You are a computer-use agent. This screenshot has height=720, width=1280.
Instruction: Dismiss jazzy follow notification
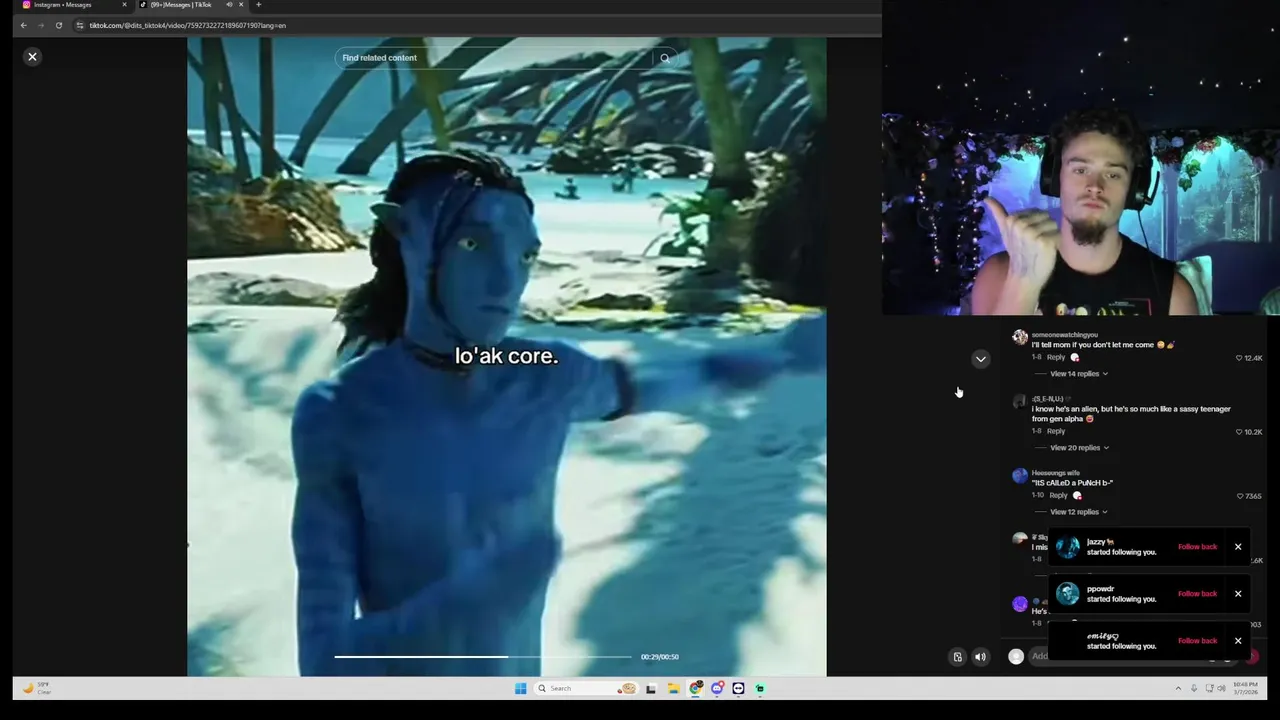[1238, 547]
